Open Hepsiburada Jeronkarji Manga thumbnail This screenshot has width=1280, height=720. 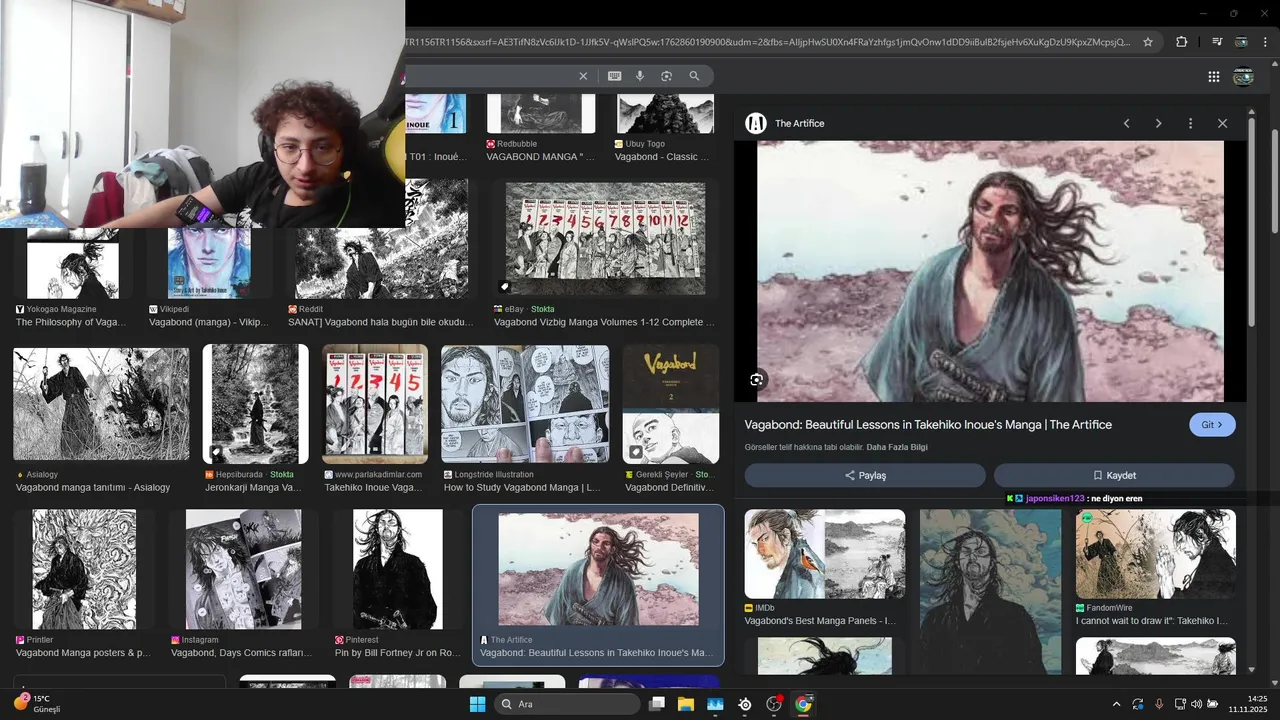(x=255, y=405)
